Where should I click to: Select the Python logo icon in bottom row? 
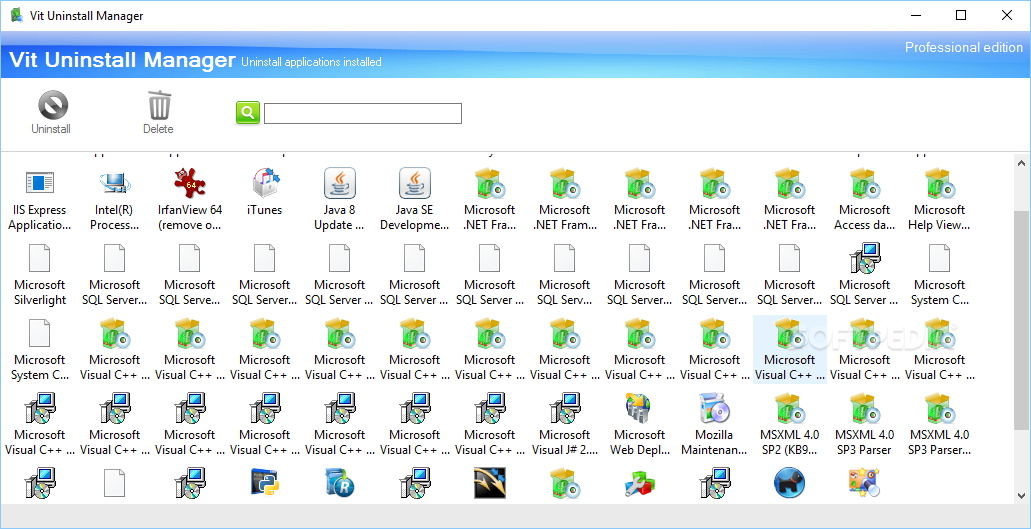(264, 483)
